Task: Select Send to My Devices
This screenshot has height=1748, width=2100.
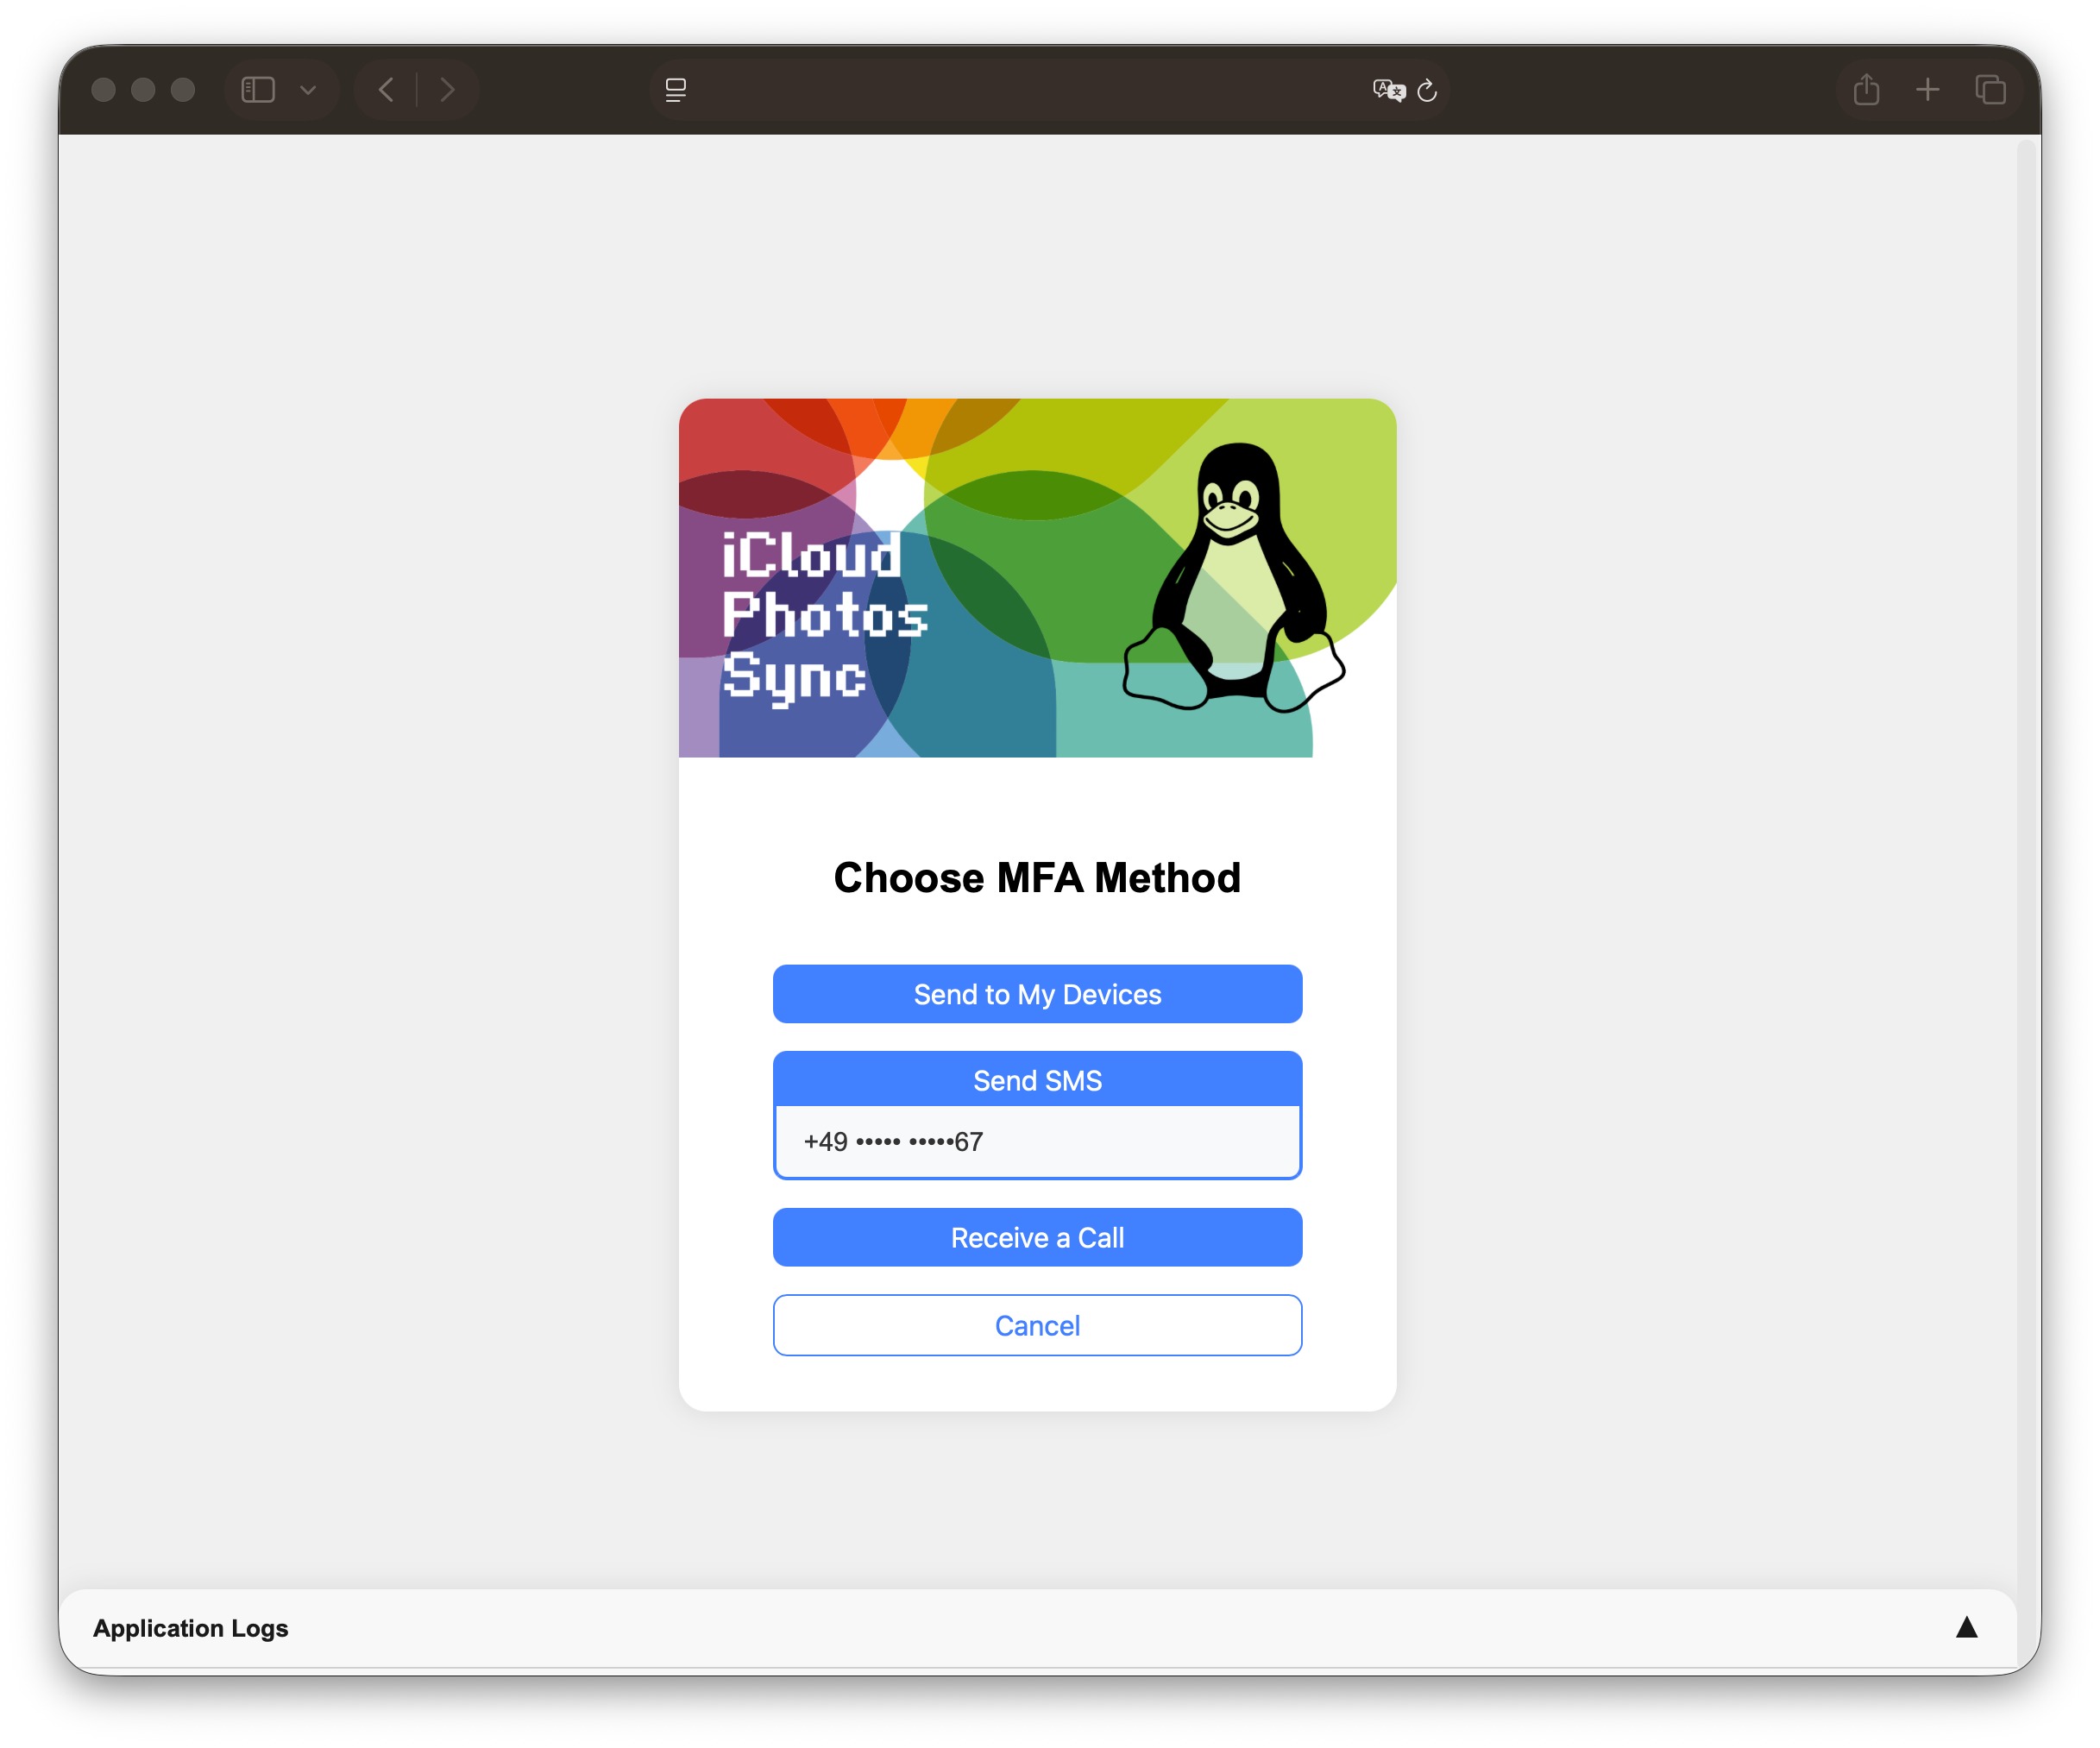Action: coord(1037,994)
